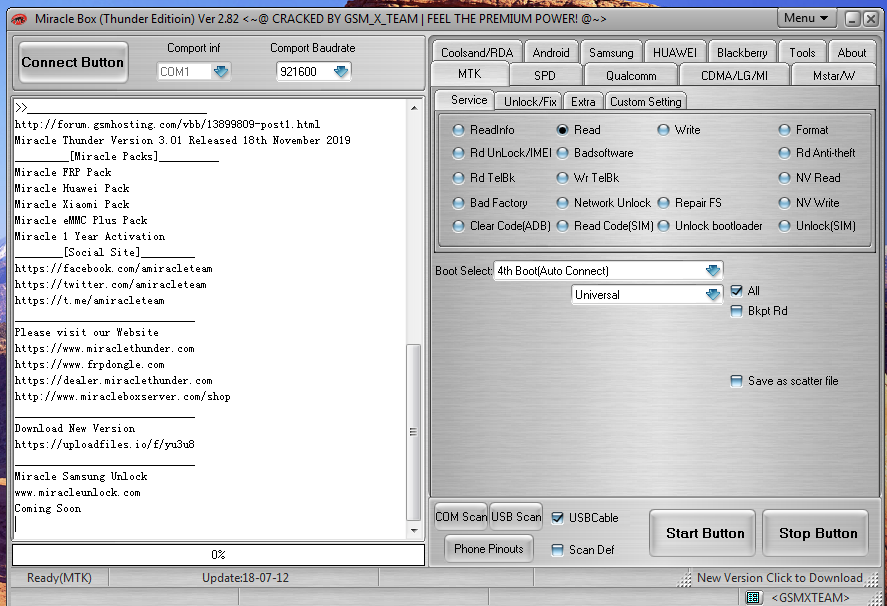The width and height of the screenshot is (887, 606).
Task: Select the CDMA/LG/MI tab
Action: pos(734,75)
